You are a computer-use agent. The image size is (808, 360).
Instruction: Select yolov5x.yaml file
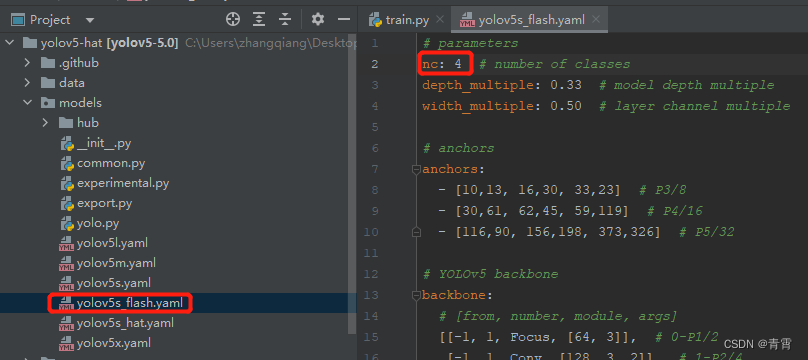click(113, 342)
